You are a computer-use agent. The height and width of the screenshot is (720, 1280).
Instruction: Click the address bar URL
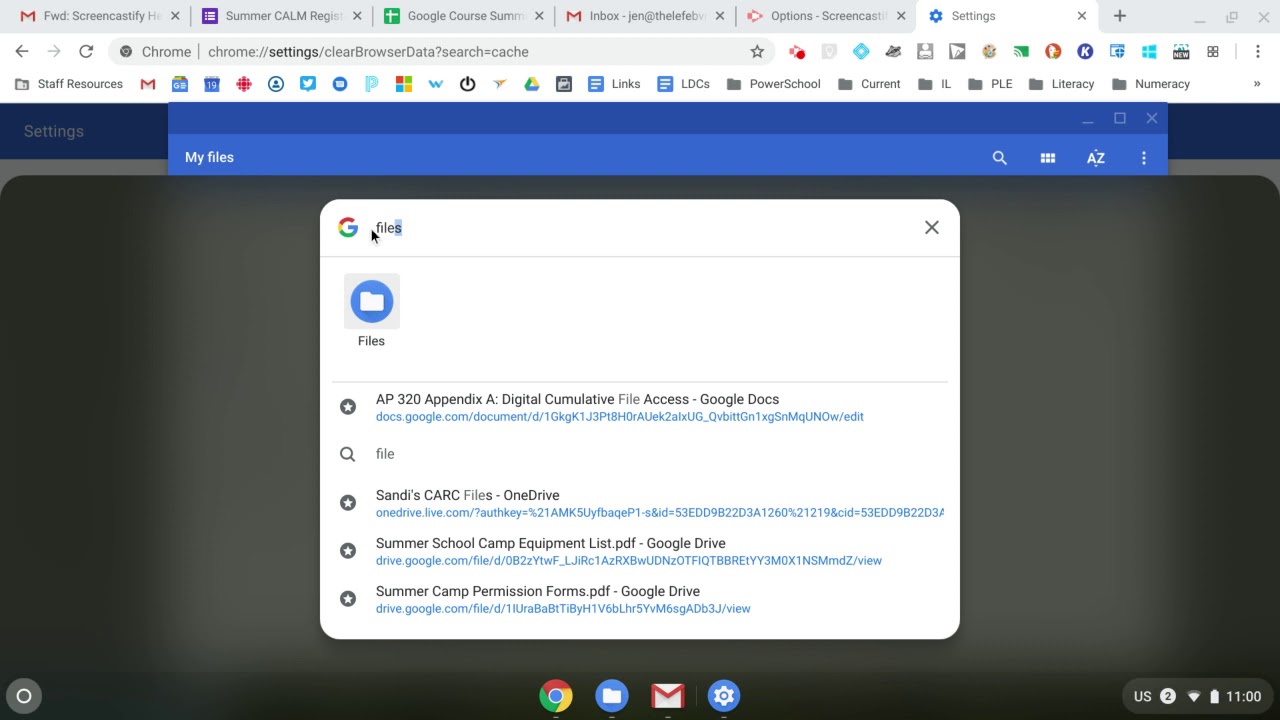(x=368, y=52)
